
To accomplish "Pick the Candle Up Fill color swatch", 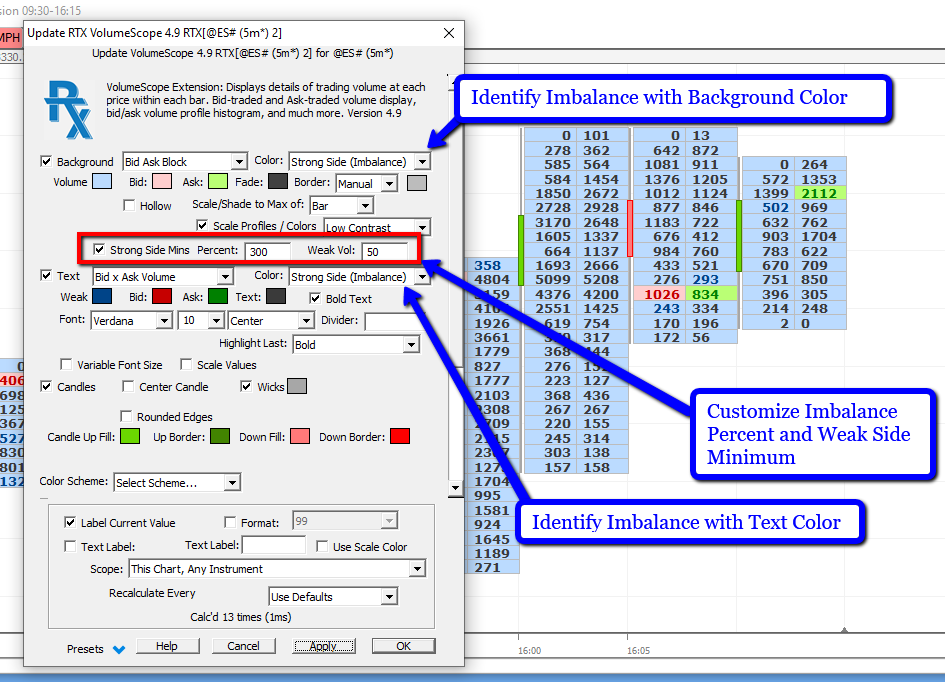I will point(130,437).
